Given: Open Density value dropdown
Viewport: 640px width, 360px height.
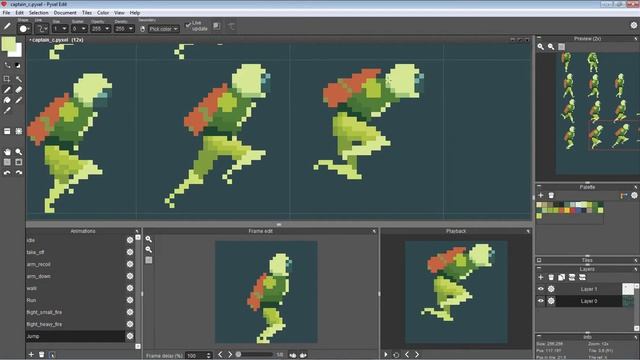Looking at the screenshot, I should point(124,29).
